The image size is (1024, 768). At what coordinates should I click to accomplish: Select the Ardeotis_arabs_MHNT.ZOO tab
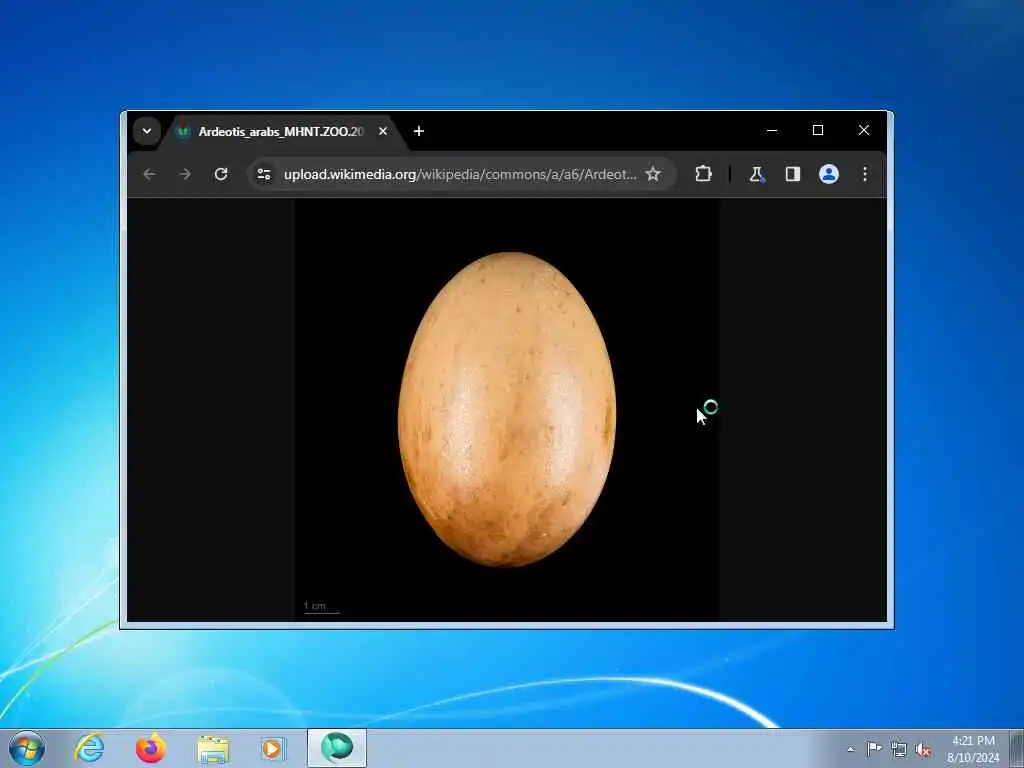[280, 132]
